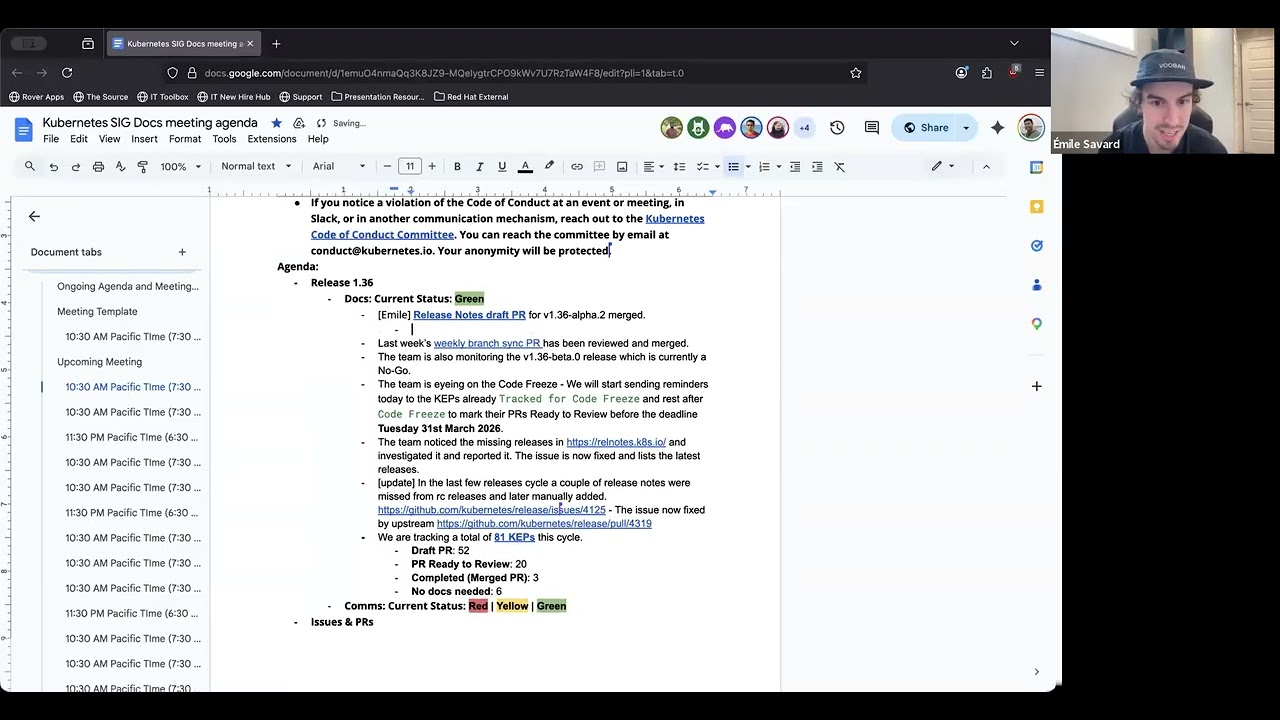The image size is (1280, 720).
Task: Open Release Notes draft PR link
Action: [x=469, y=315]
